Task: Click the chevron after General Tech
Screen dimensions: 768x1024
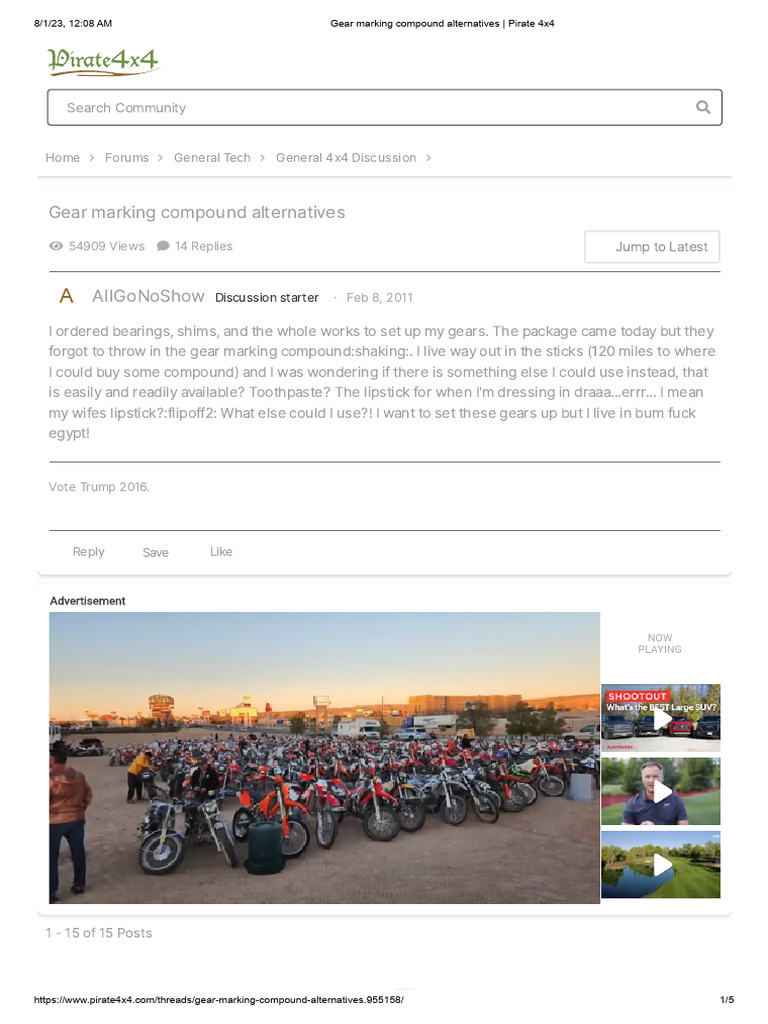Action: (263, 158)
